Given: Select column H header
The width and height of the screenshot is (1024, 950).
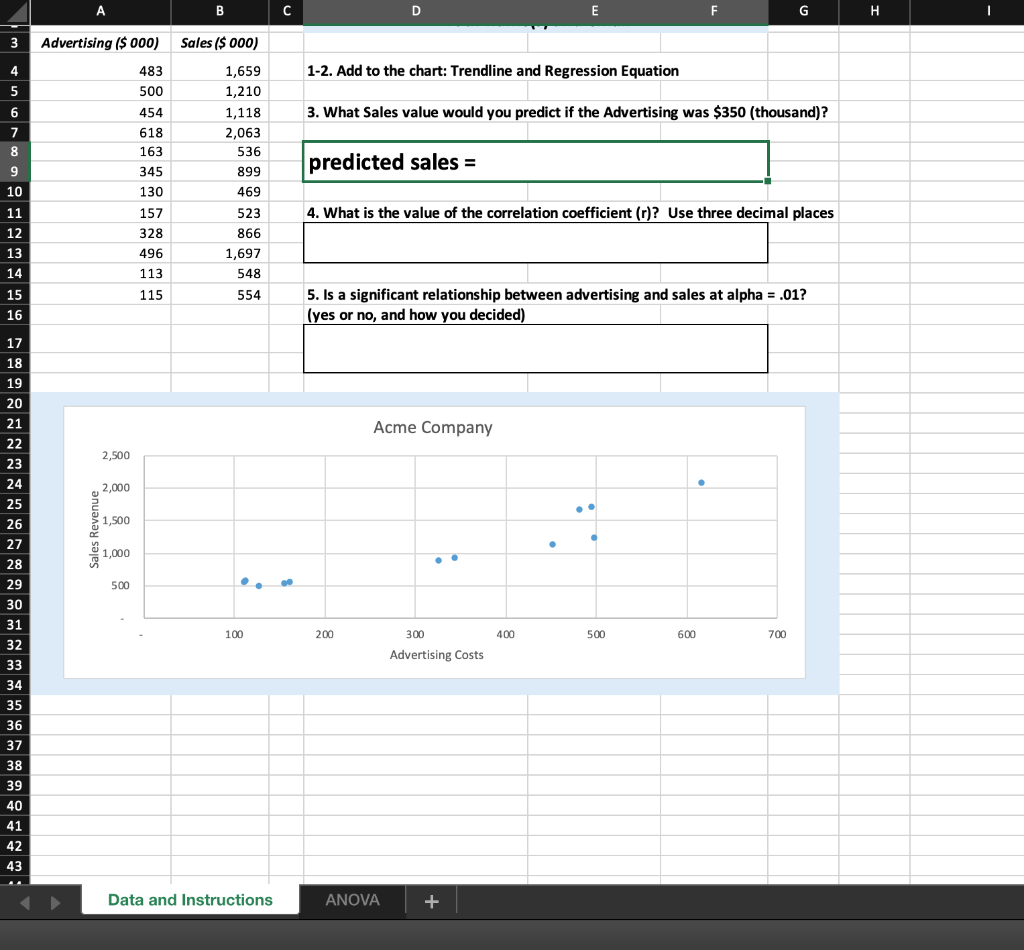Looking at the screenshot, I should [874, 11].
